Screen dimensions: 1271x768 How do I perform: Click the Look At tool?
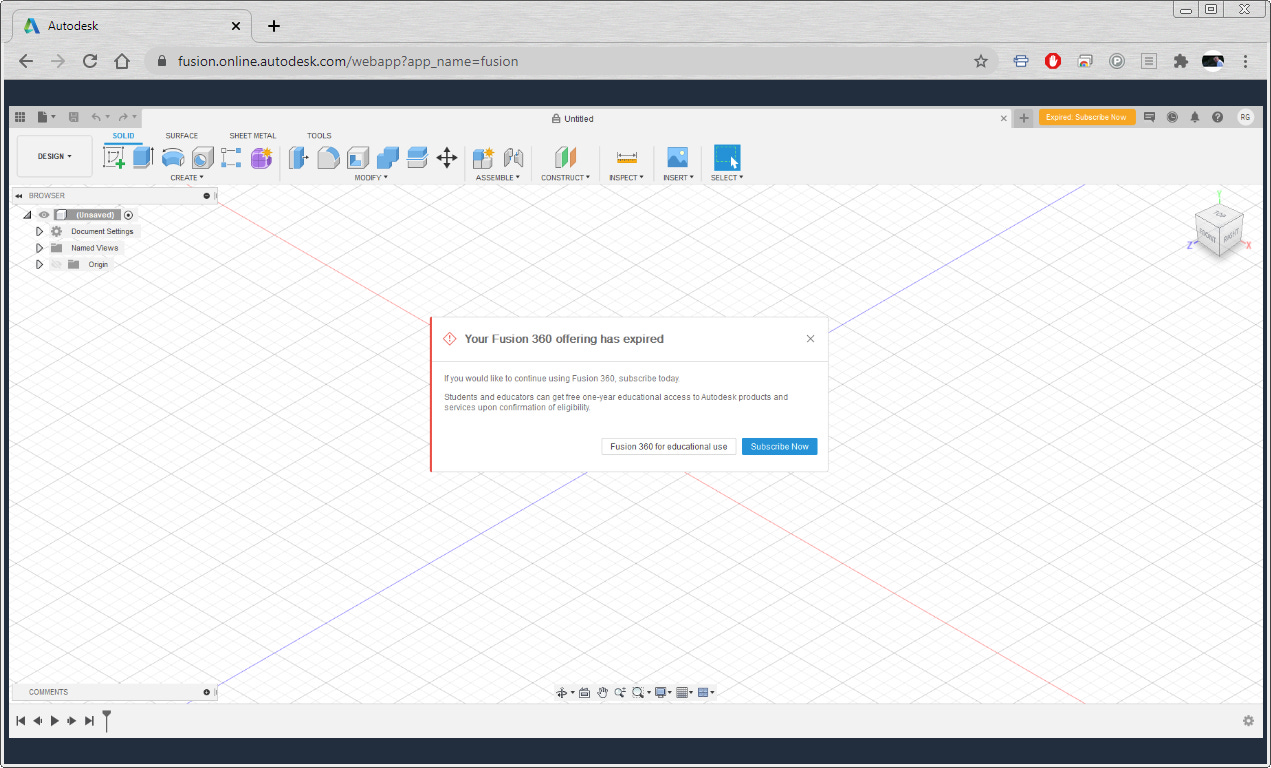click(x=585, y=692)
